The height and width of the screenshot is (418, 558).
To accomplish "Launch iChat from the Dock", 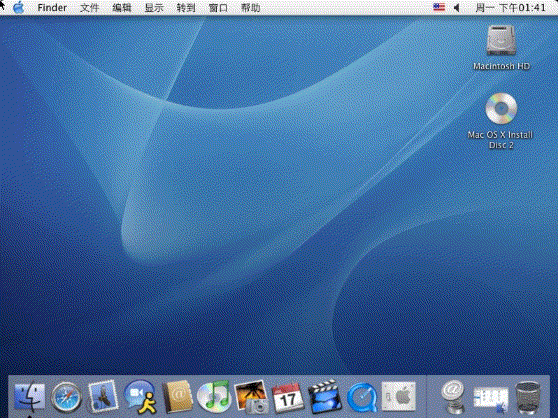I will [x=140, y=397].
